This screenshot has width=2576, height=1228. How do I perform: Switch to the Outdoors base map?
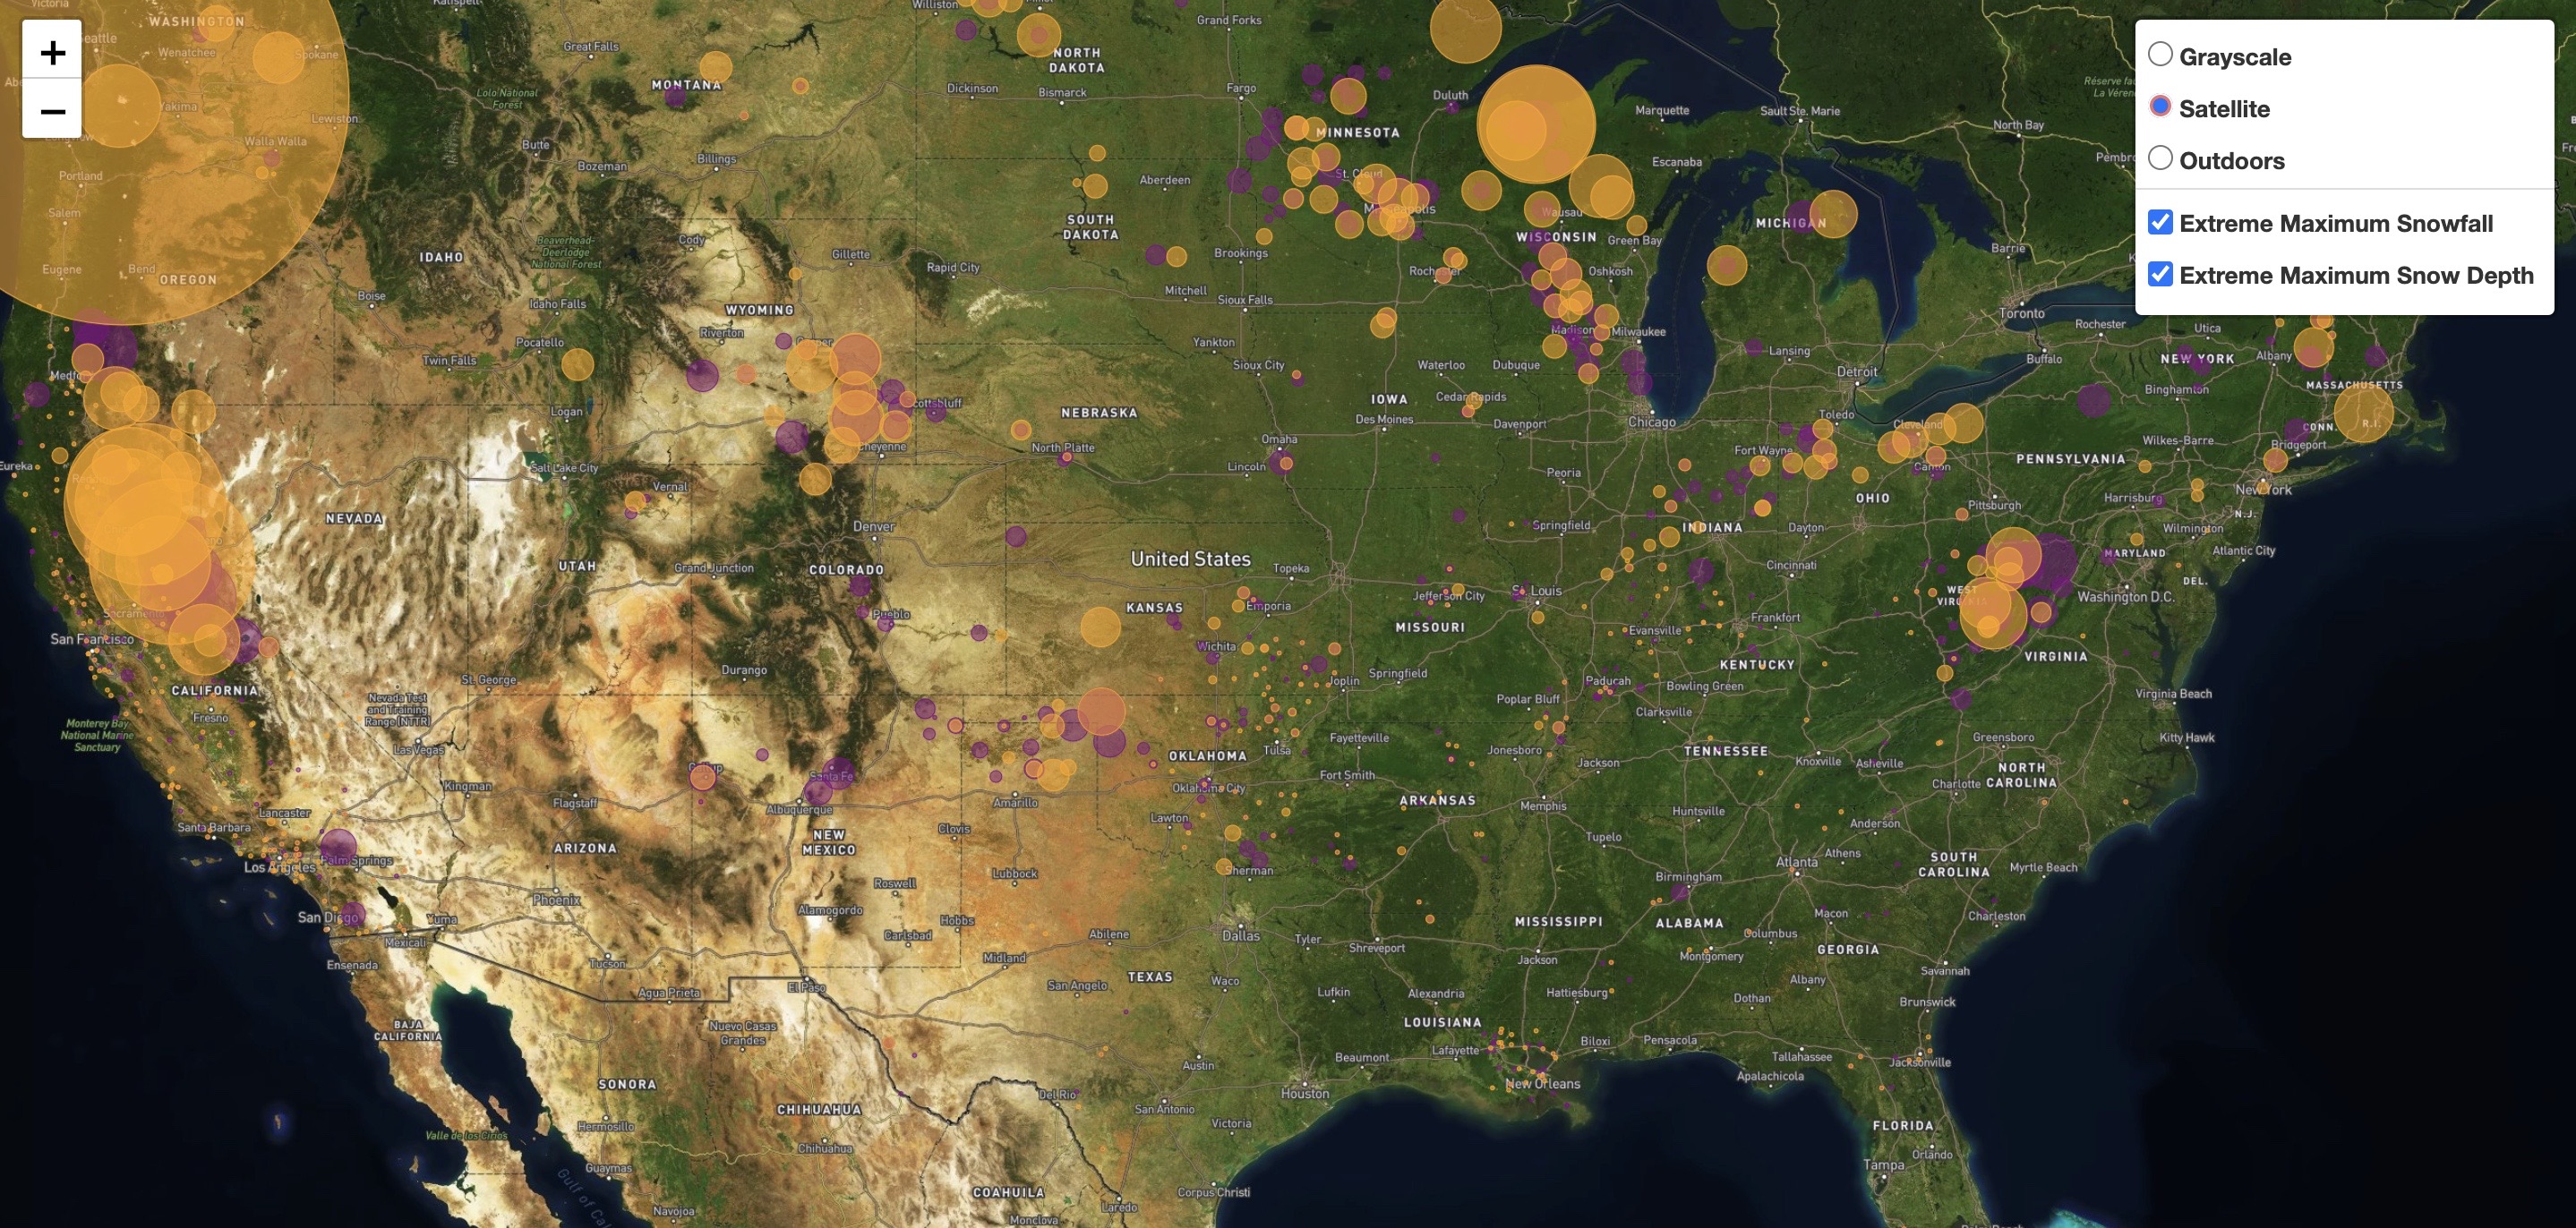[2160, 159]
